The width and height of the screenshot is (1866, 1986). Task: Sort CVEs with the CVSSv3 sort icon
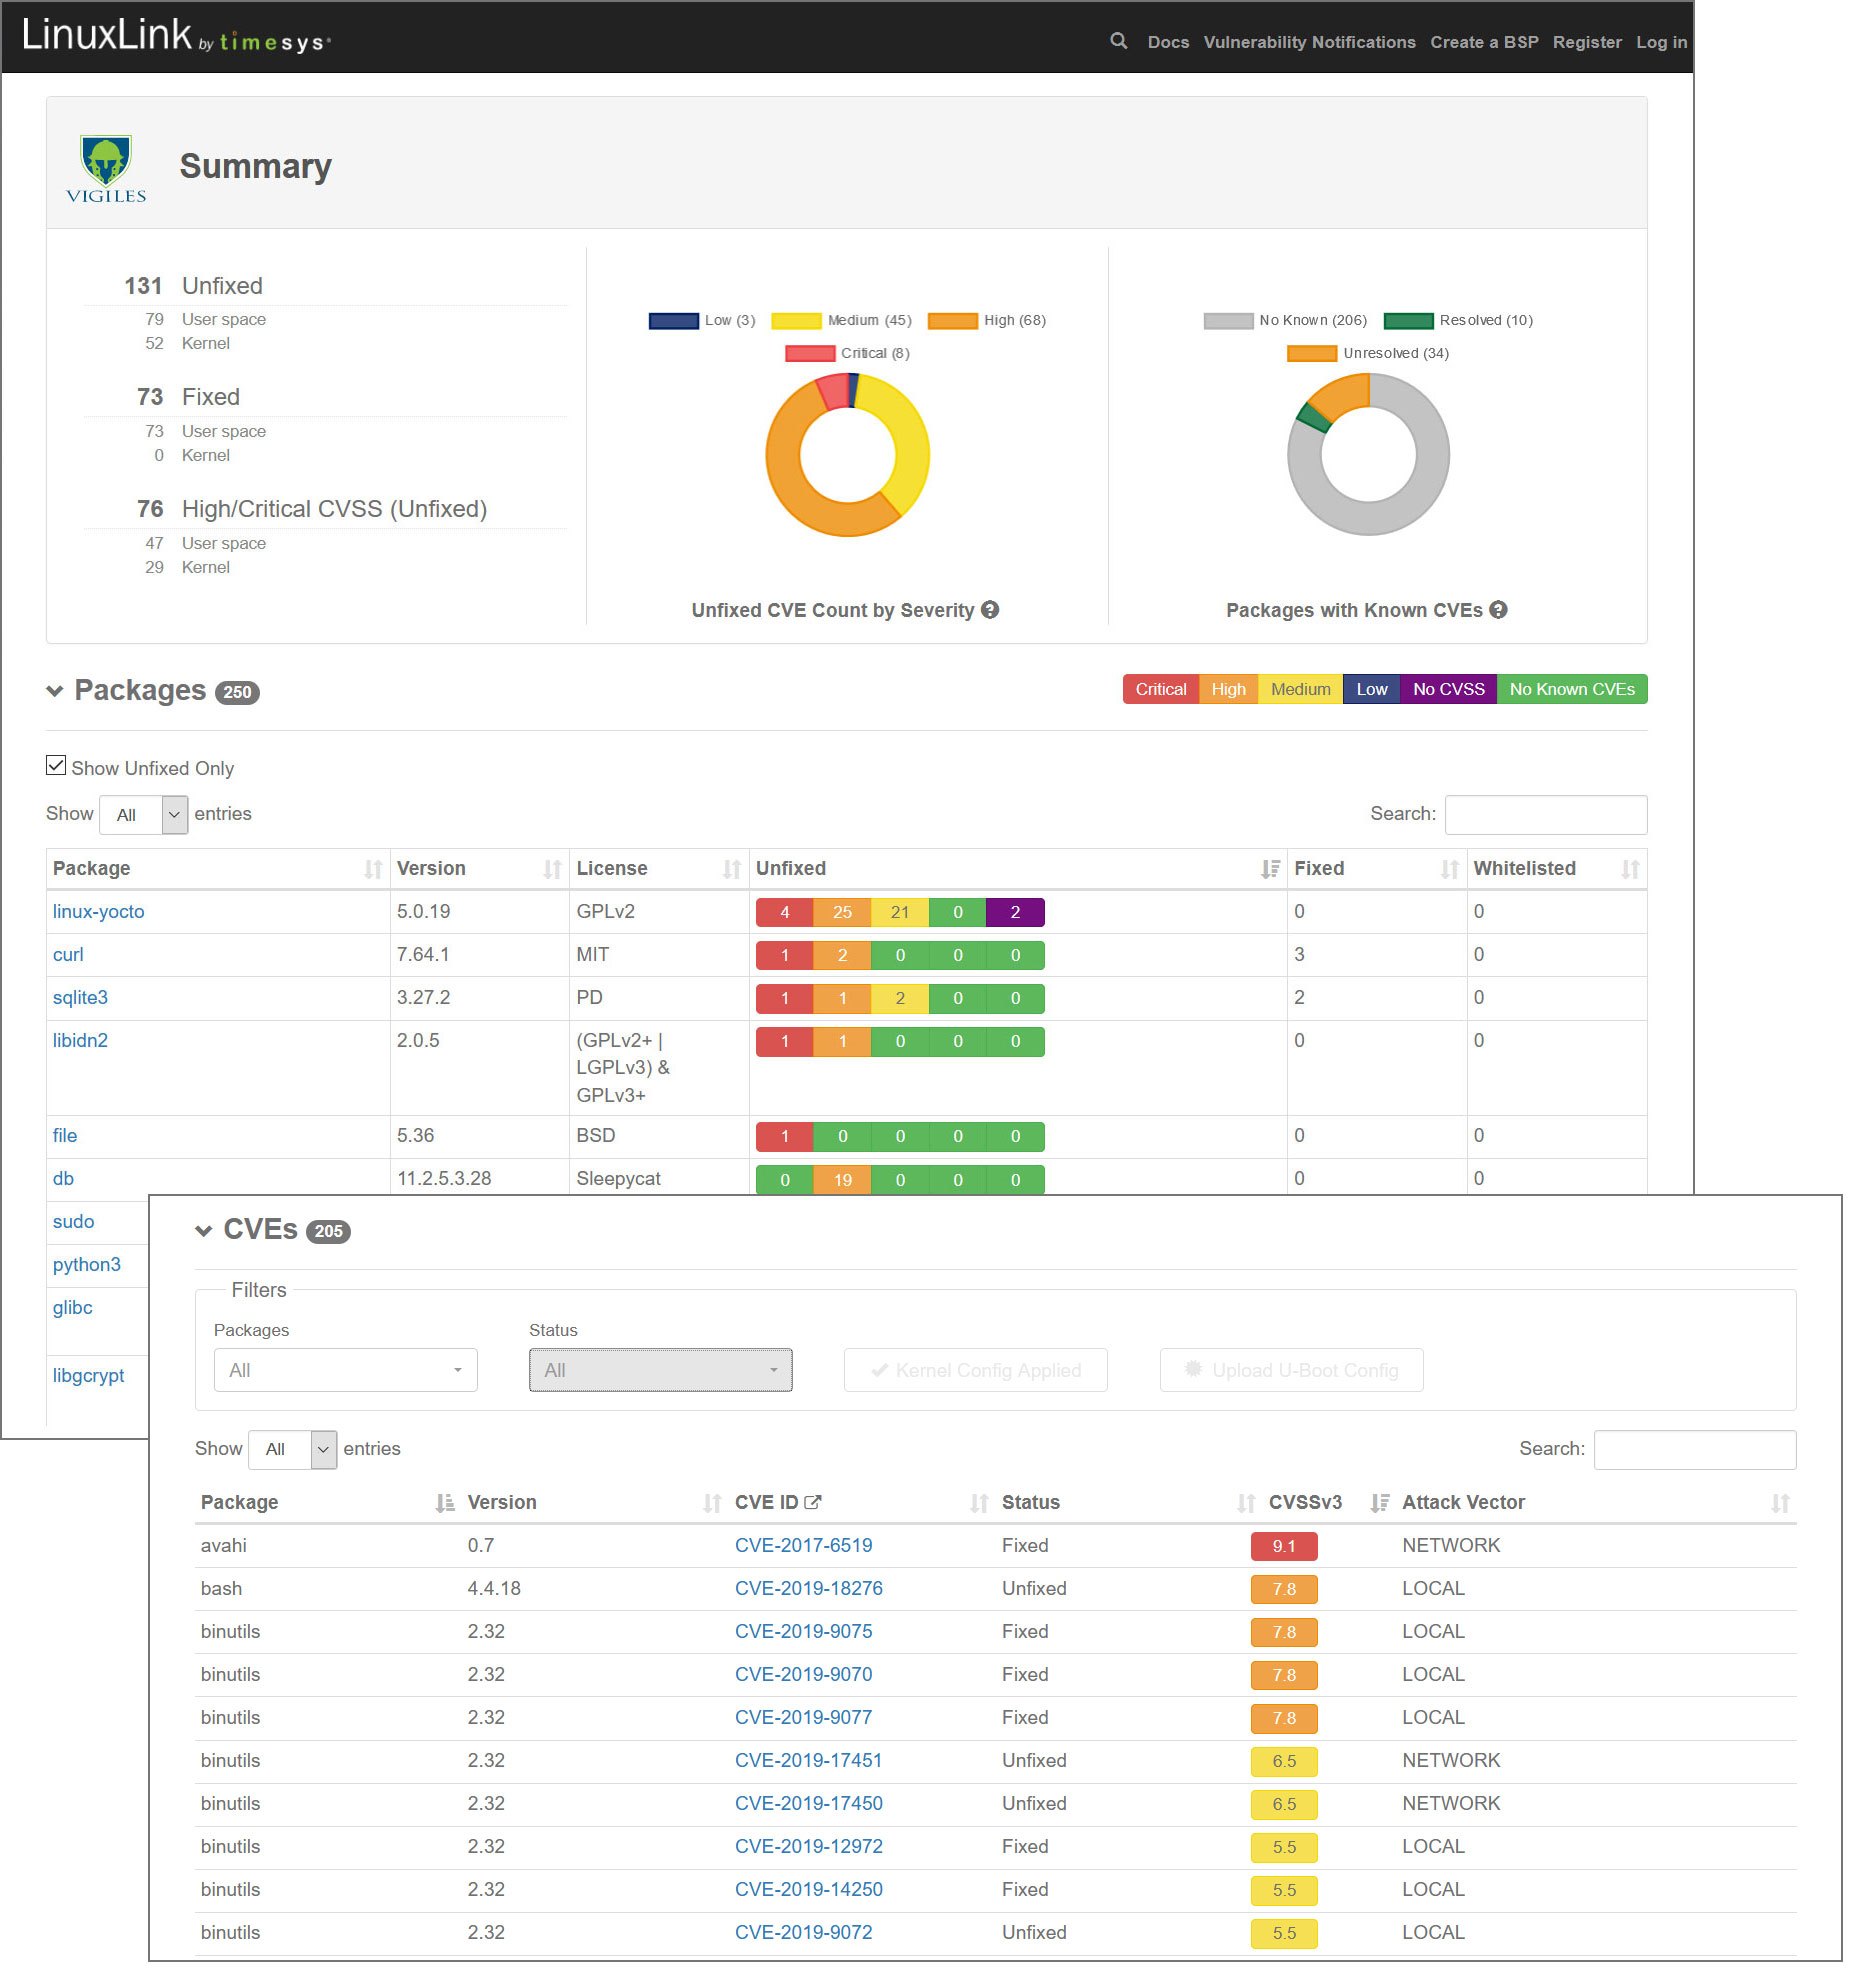1381,1500
